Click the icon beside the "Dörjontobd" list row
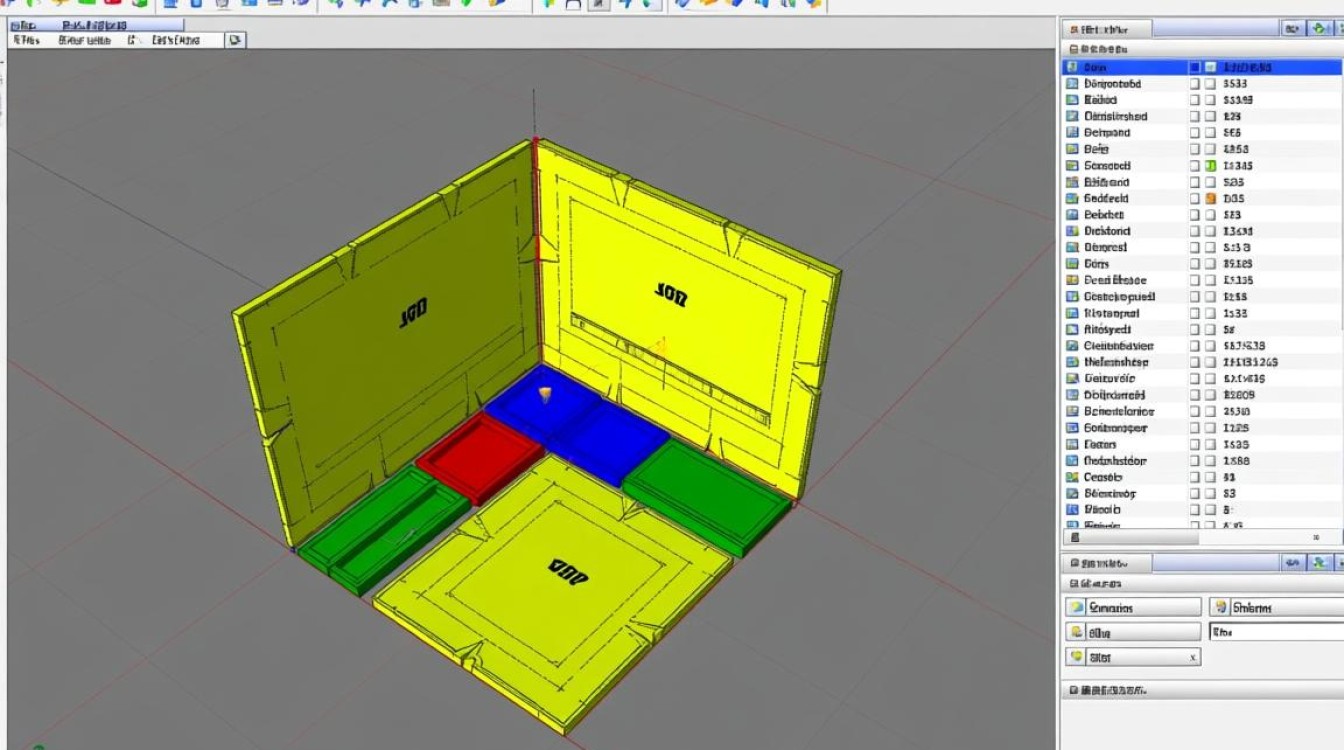 pos(1072,84)
